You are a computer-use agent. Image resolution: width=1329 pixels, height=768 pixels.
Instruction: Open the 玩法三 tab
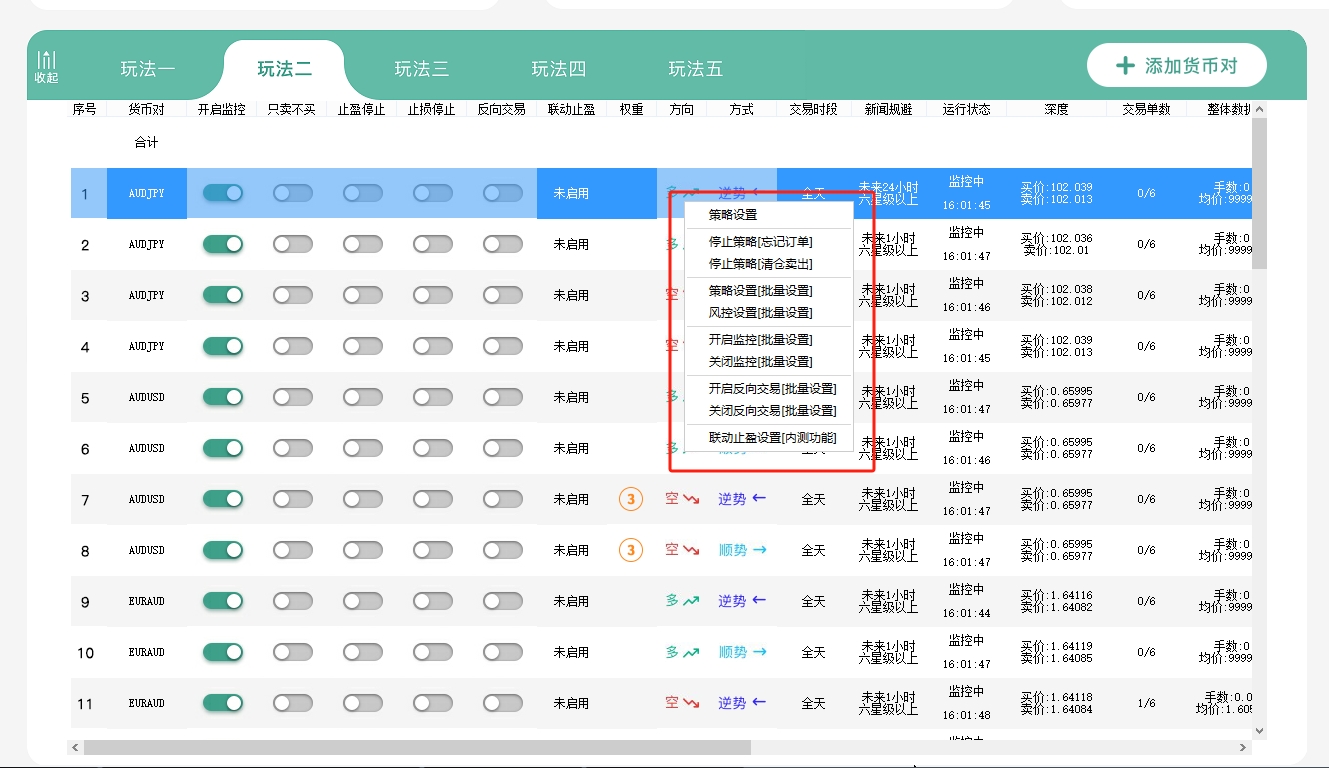(x=422, y=69)
